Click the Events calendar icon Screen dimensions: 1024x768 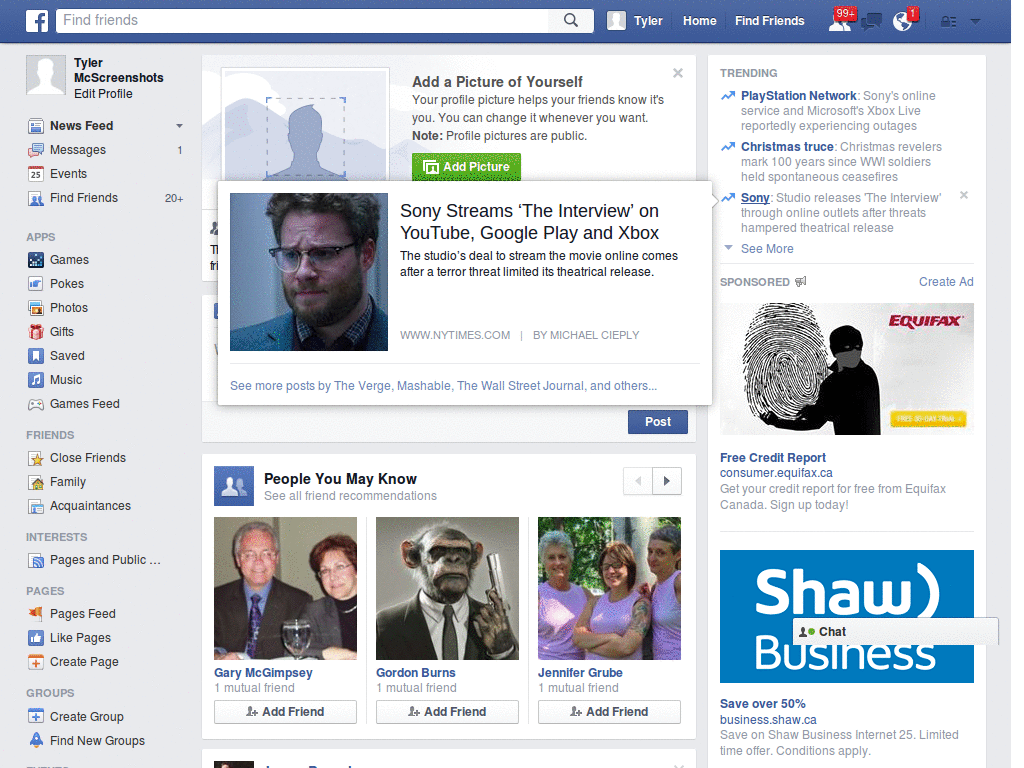pos(35,174)
